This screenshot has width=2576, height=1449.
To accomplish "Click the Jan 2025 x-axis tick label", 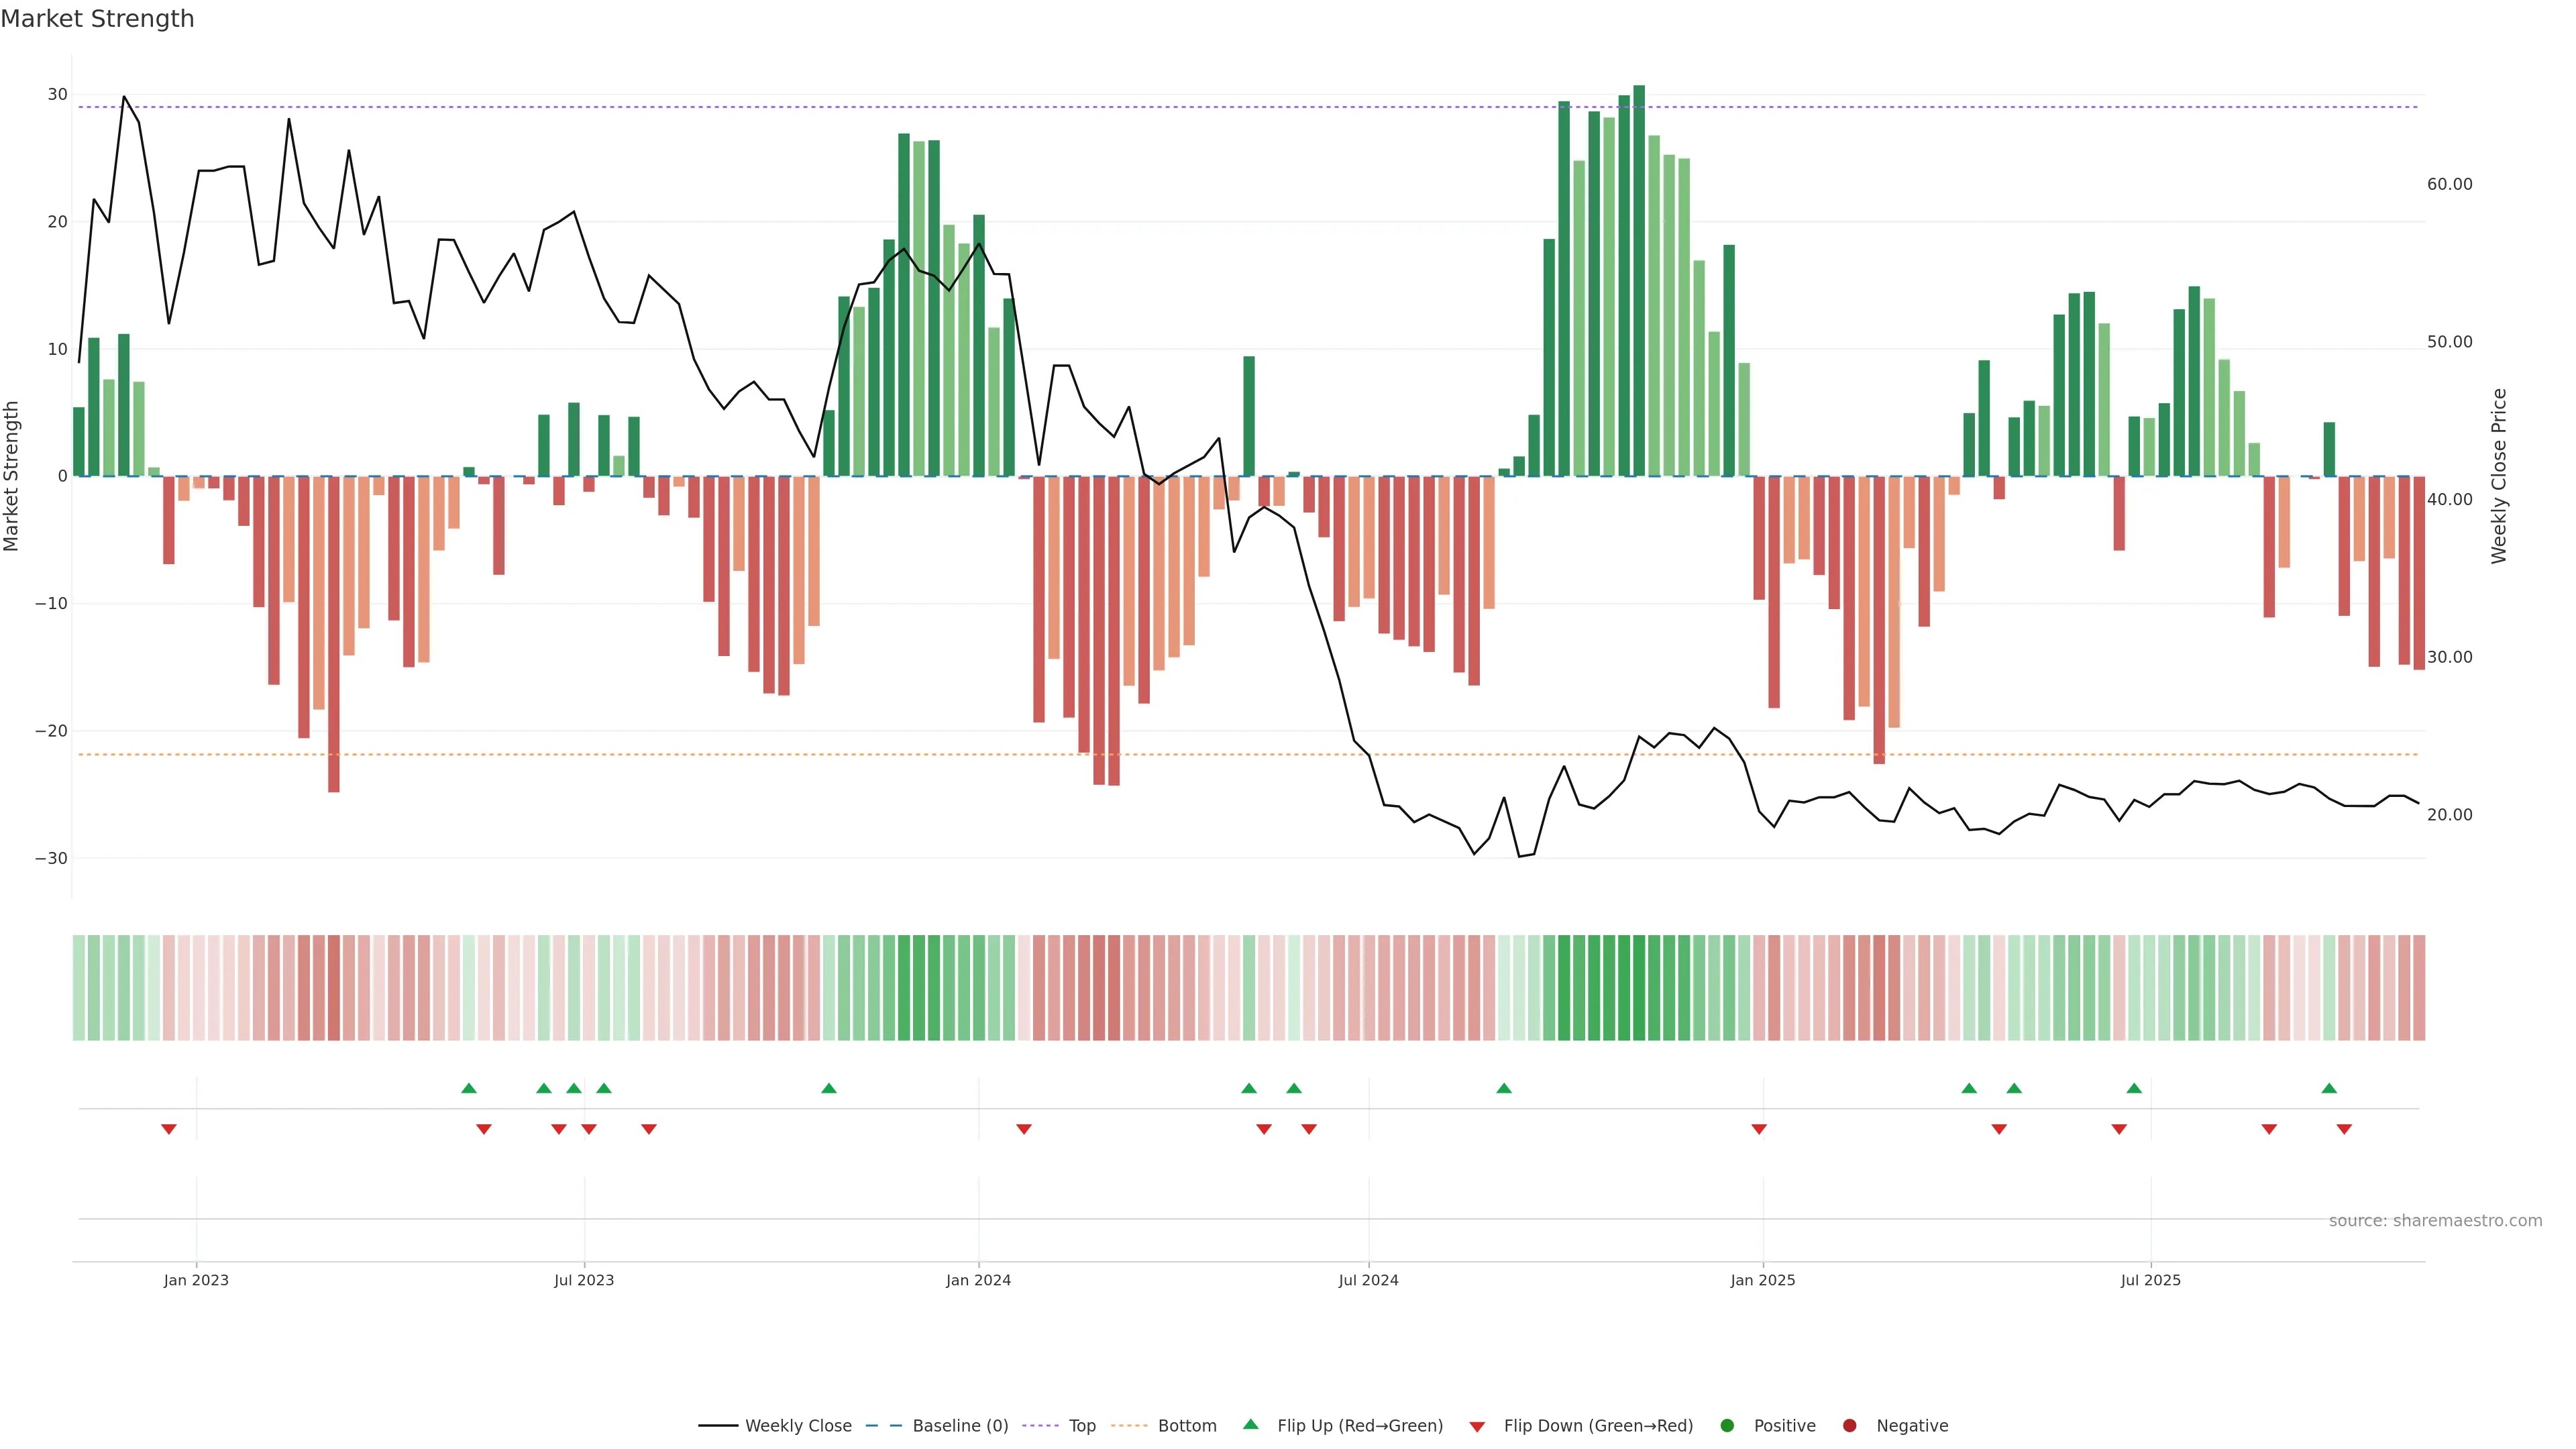I will pos(1763,1280).
